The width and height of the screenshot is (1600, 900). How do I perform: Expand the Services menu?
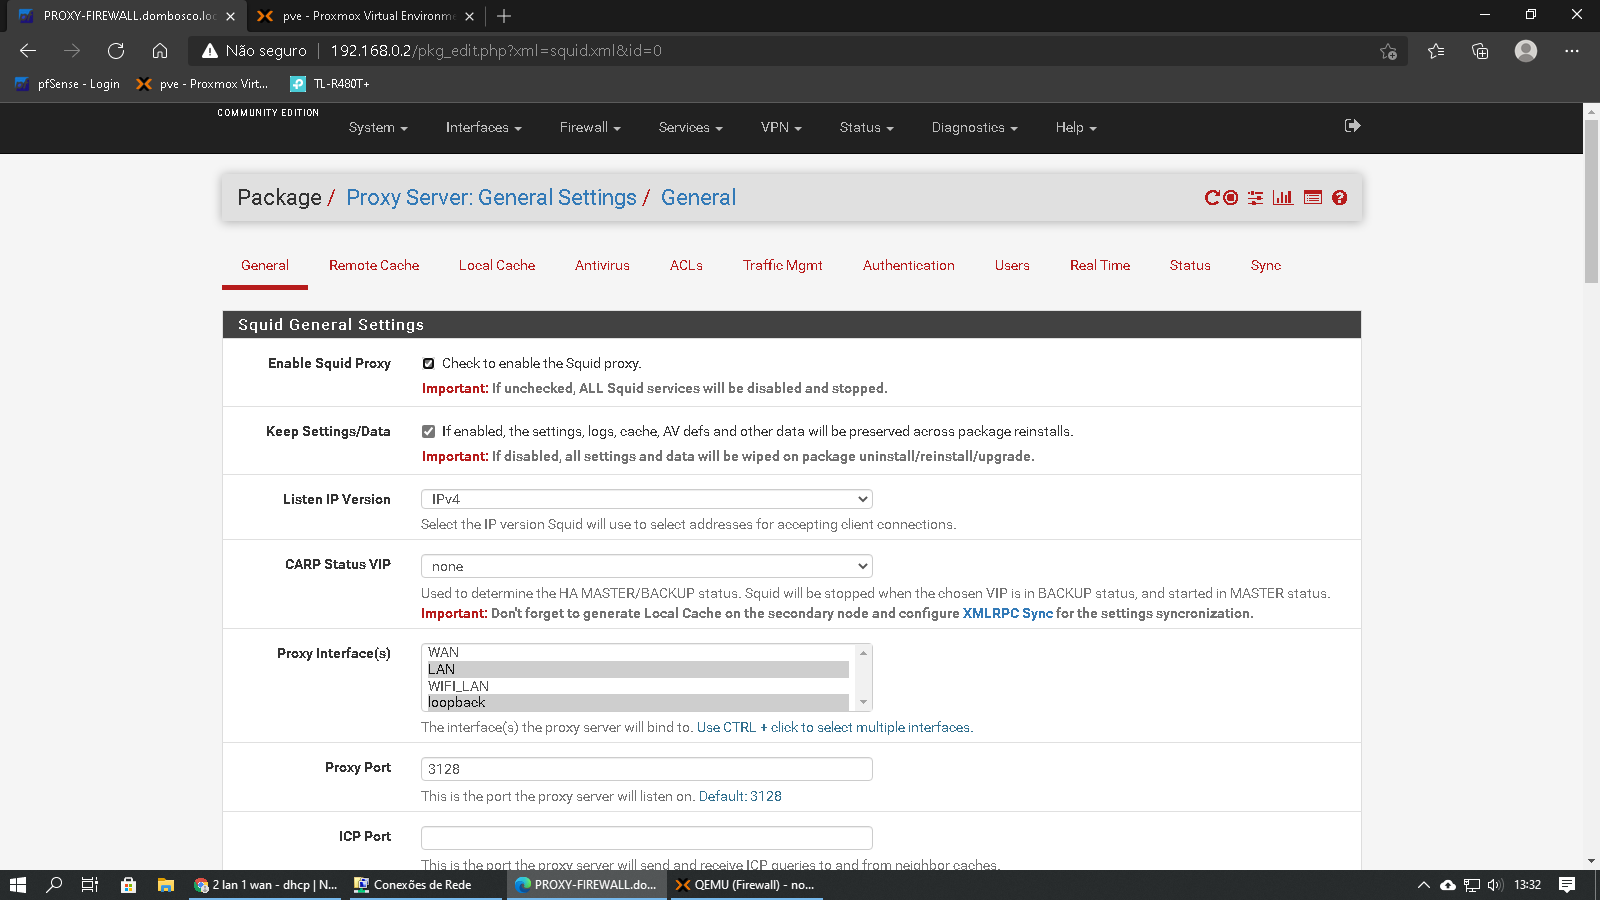690,128
